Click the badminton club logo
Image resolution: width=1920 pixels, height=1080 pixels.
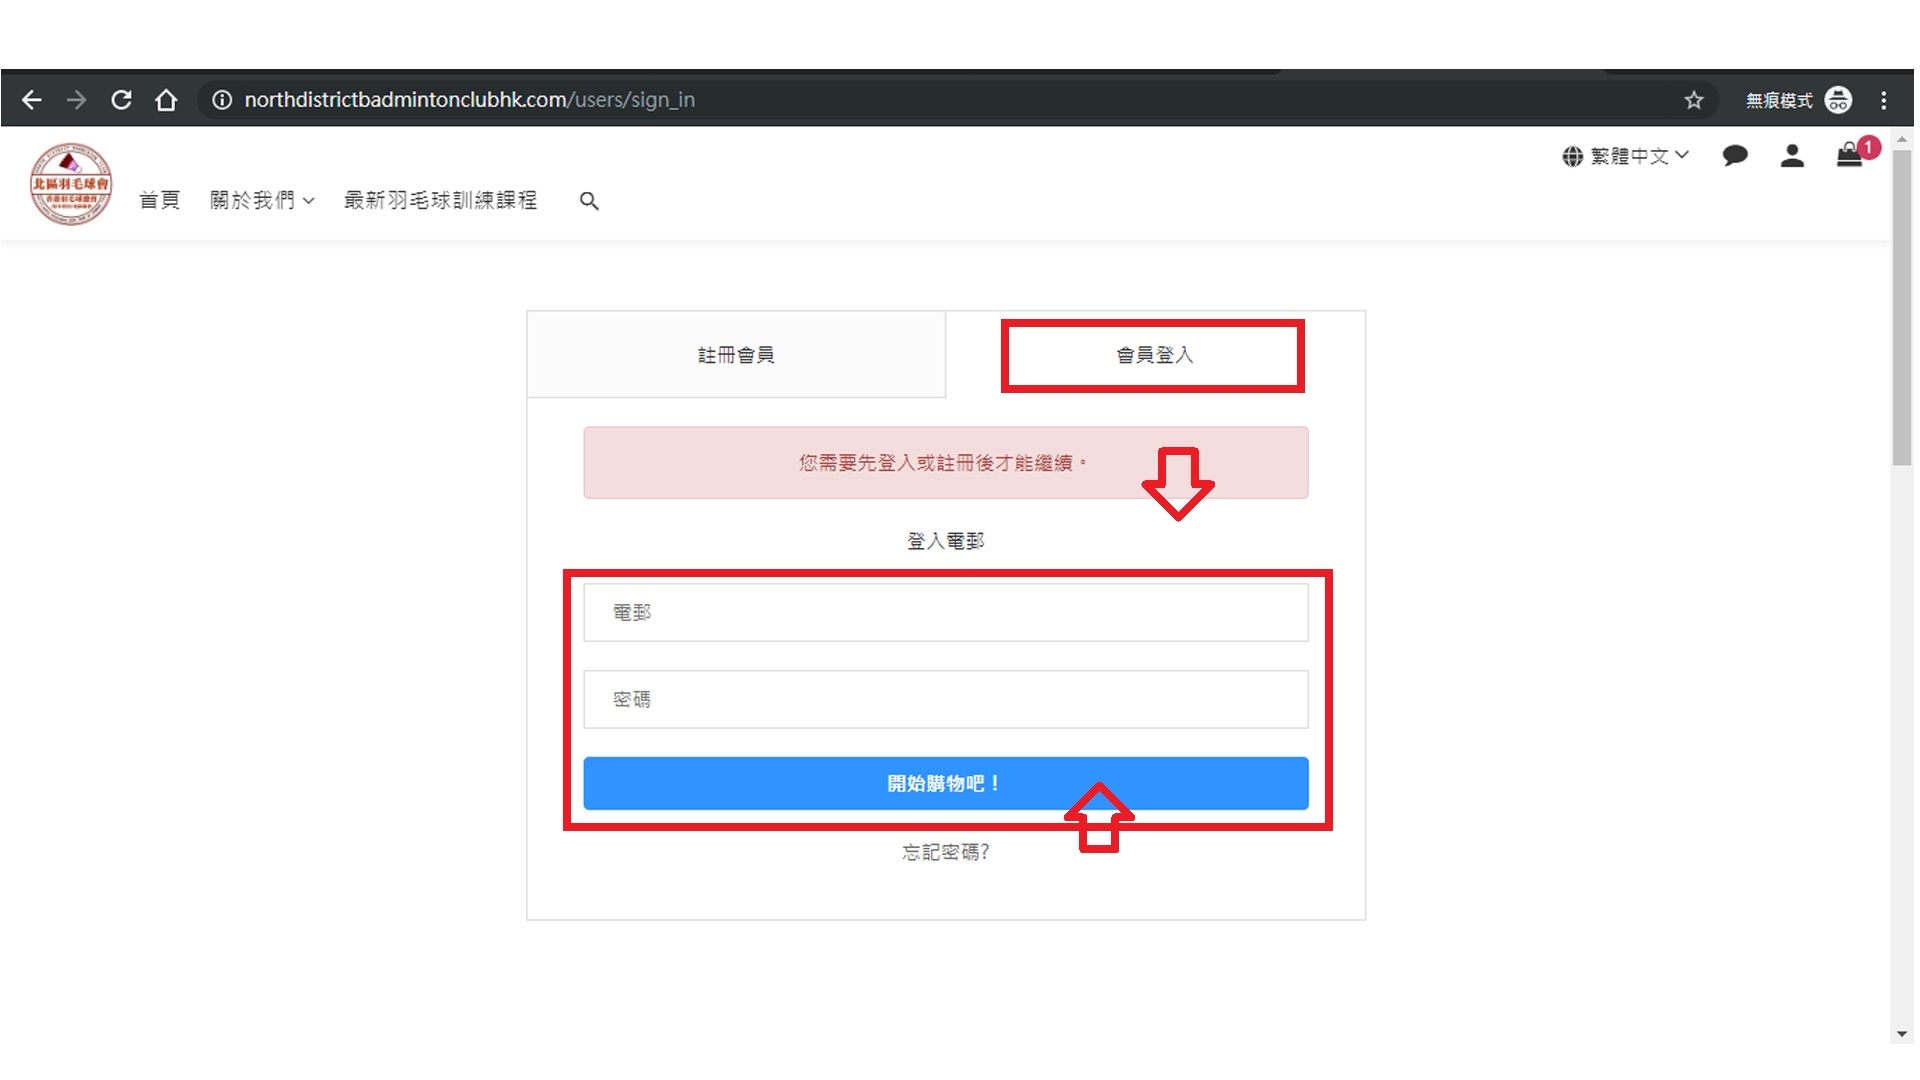point(70,184)
